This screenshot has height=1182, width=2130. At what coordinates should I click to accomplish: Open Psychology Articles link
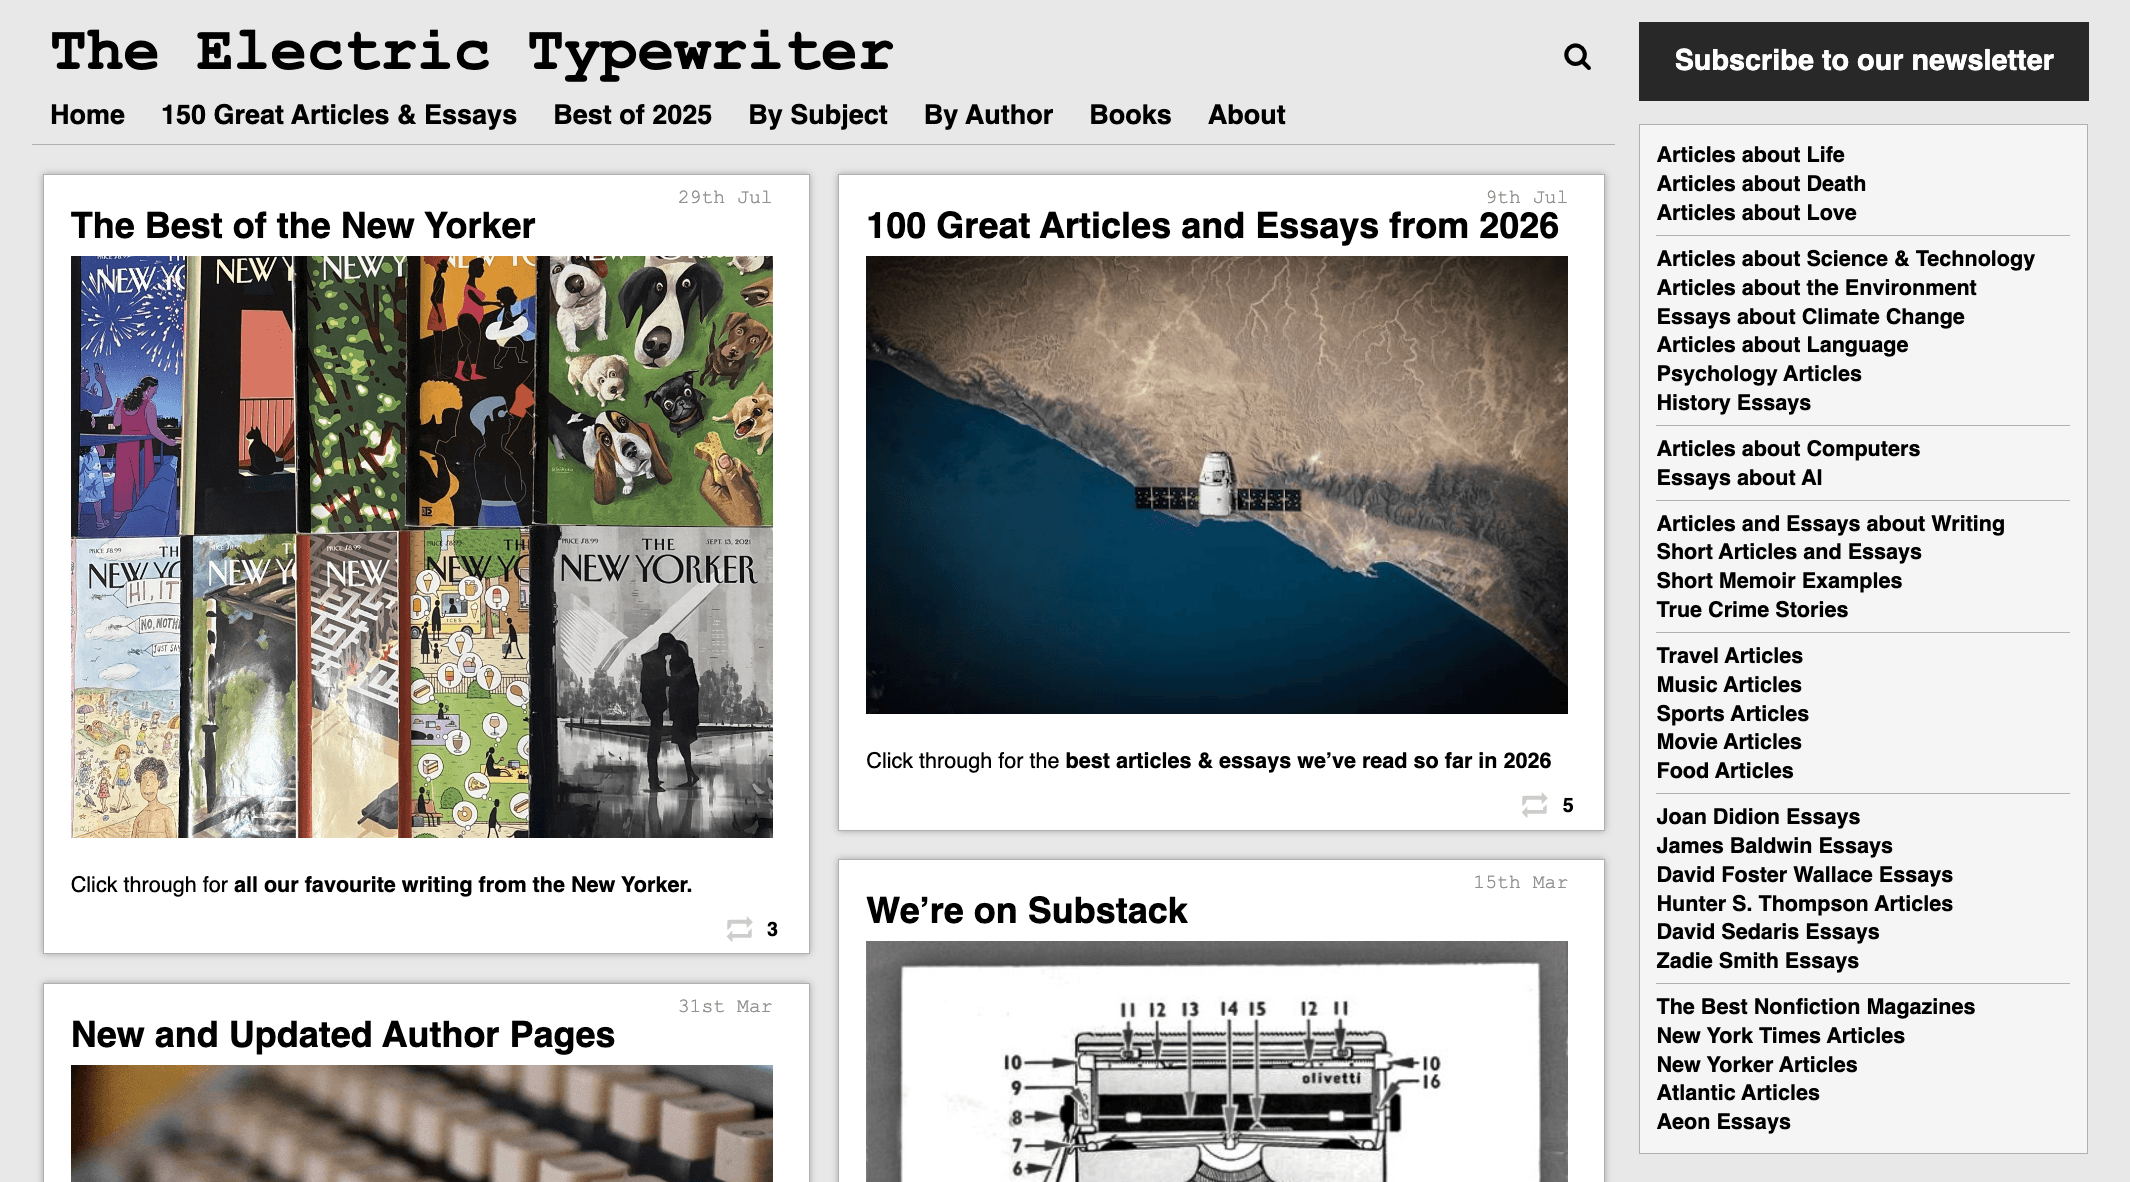click(1759, 374)
